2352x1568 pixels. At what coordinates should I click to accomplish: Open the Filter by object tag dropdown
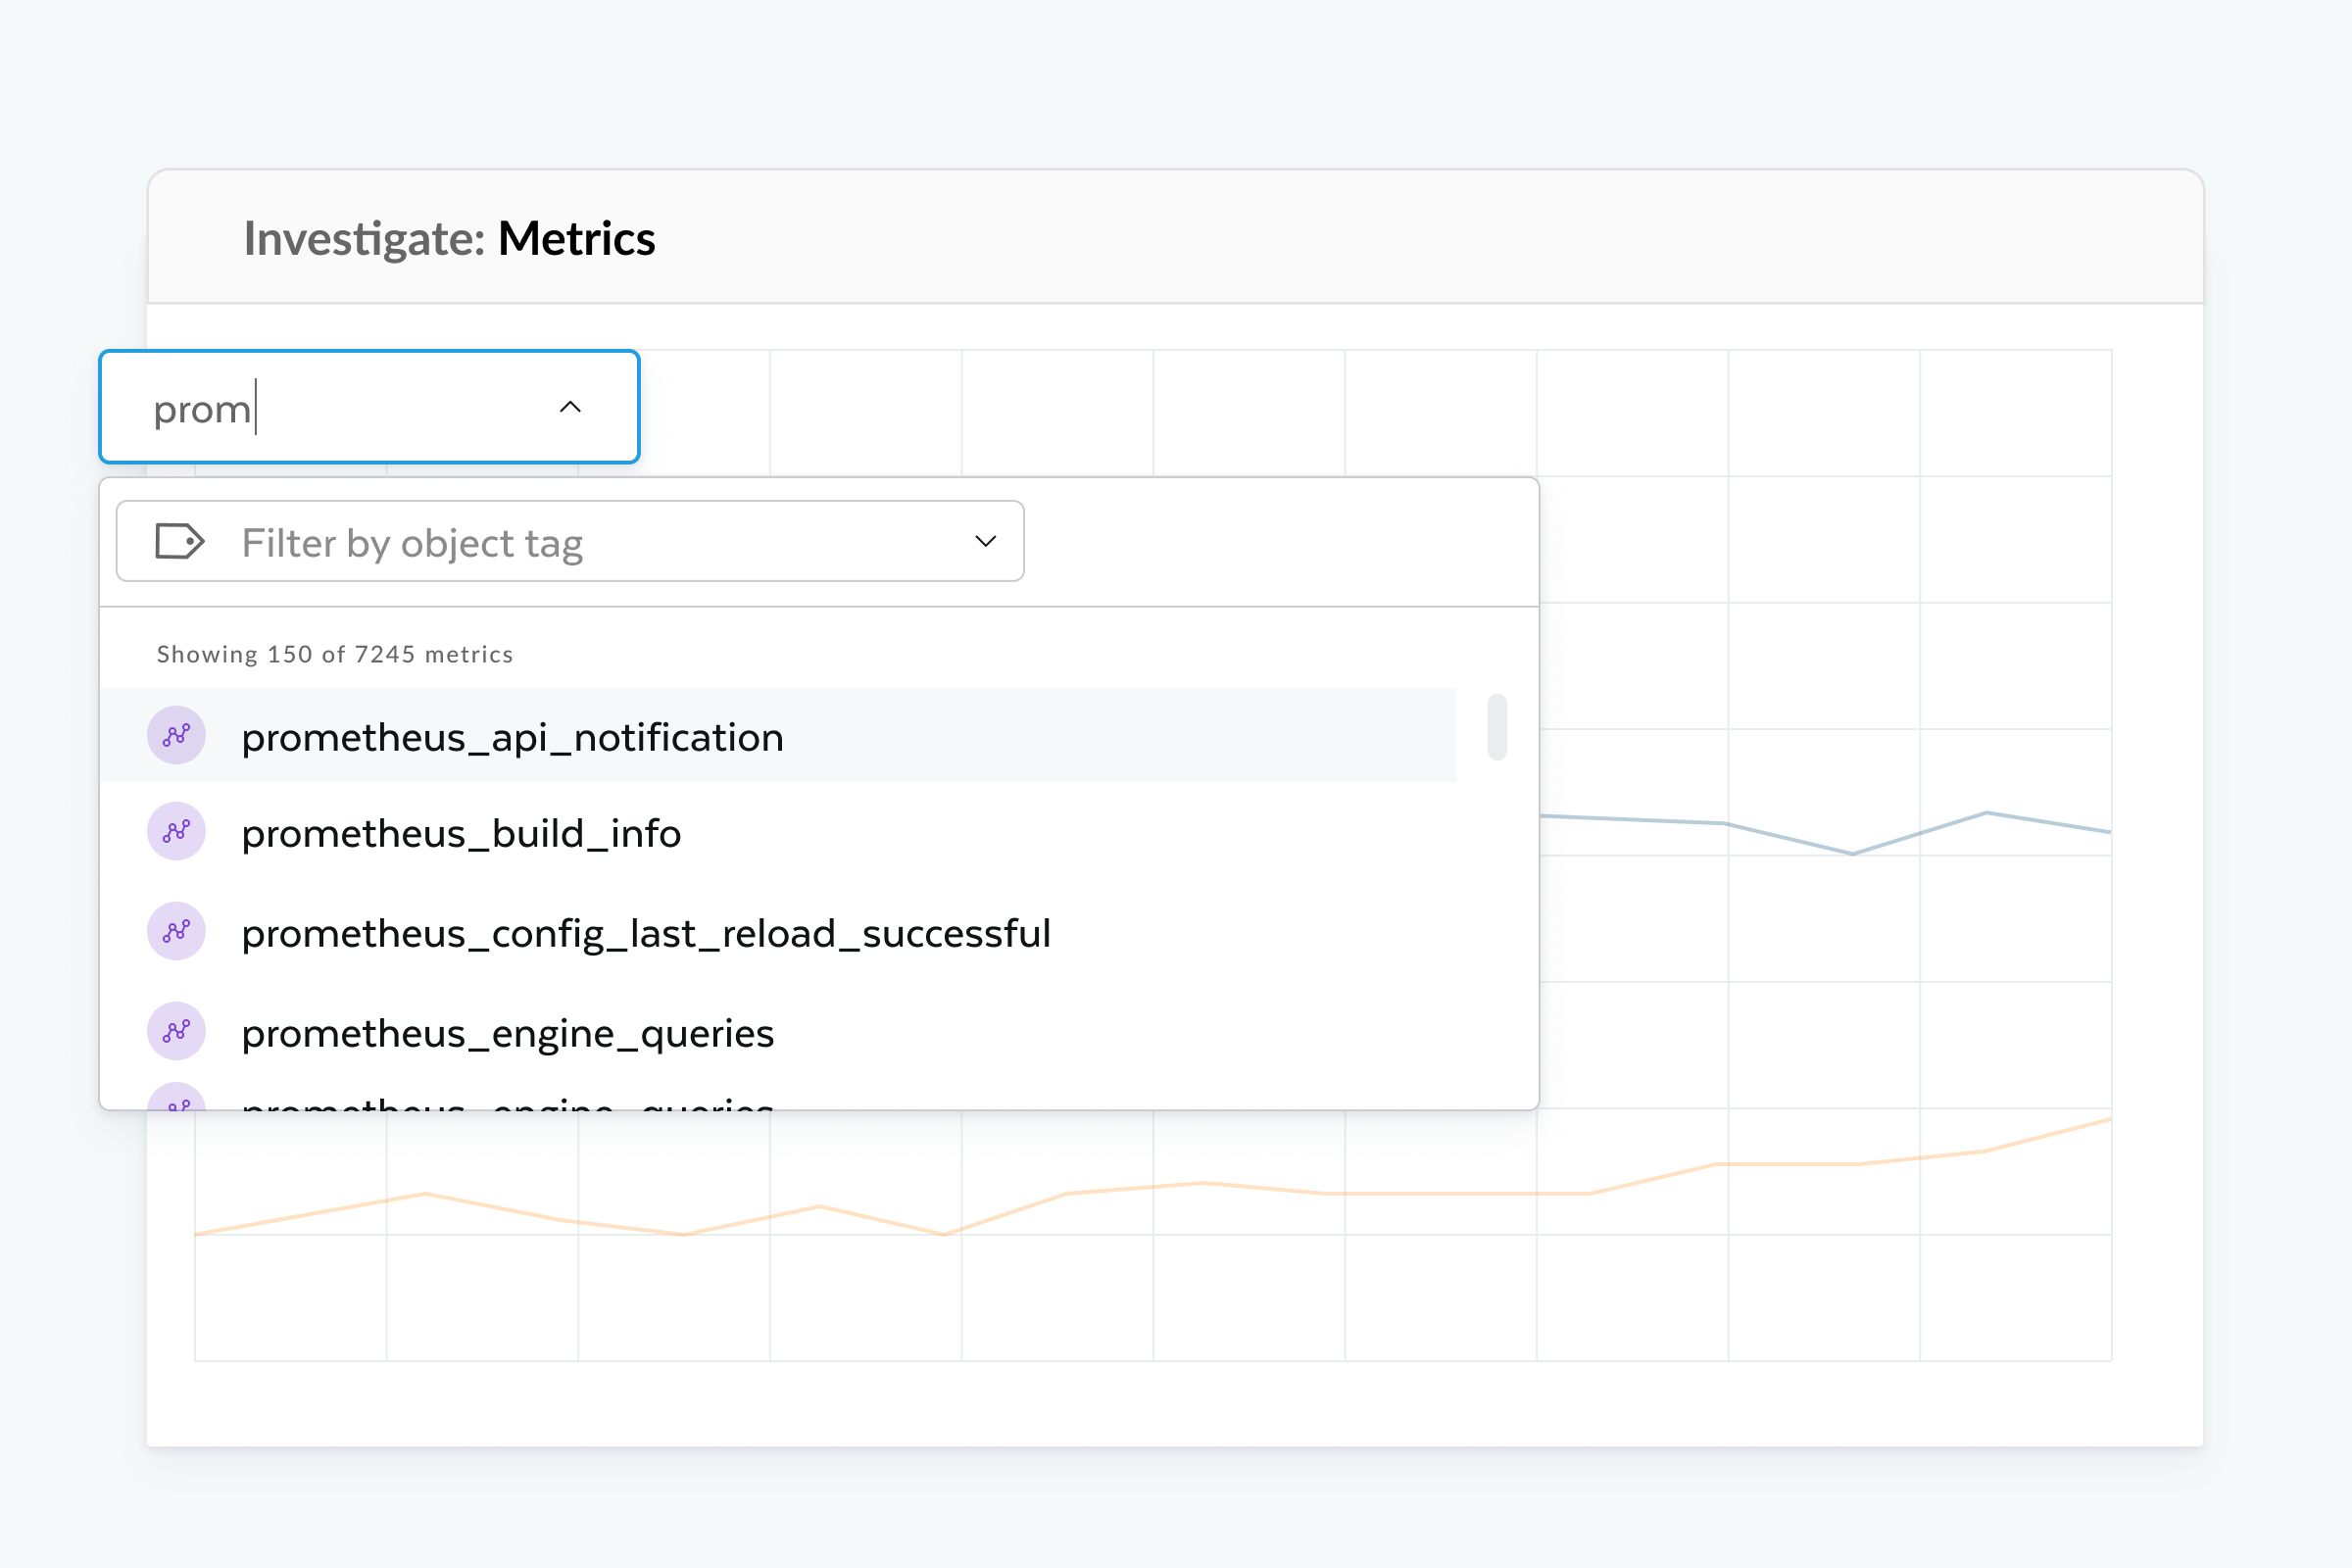(570, 541)
